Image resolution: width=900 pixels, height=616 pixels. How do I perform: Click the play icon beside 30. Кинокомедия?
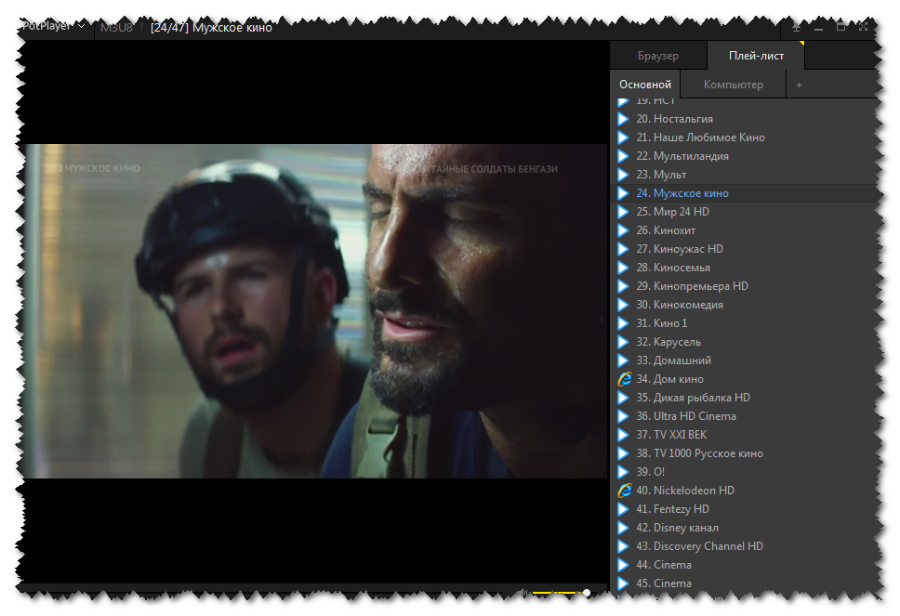tap(623, 305)
